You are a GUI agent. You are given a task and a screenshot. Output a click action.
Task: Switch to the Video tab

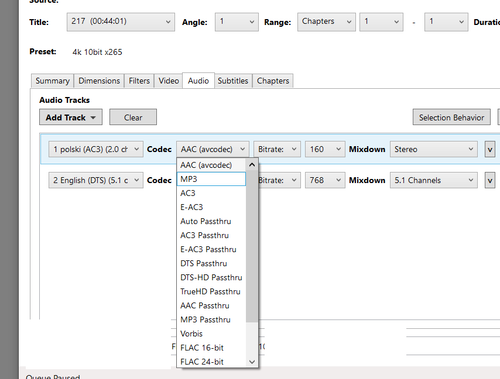click(x=168, y=81)
